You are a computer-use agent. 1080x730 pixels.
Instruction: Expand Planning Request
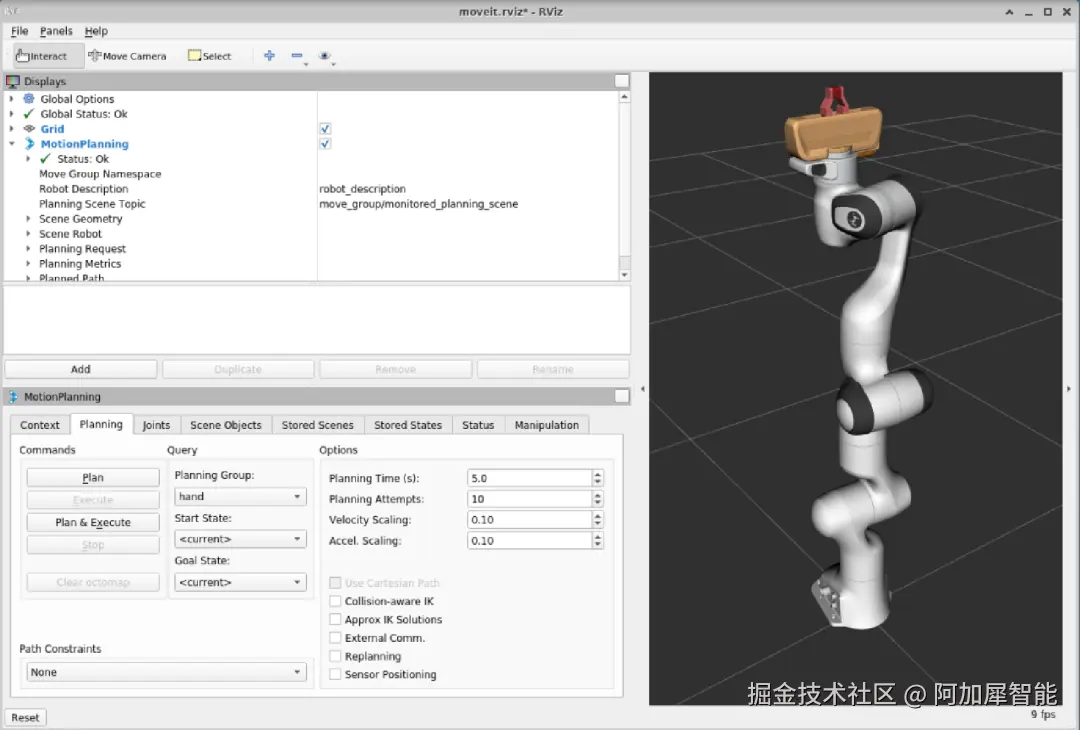[28, 249]
